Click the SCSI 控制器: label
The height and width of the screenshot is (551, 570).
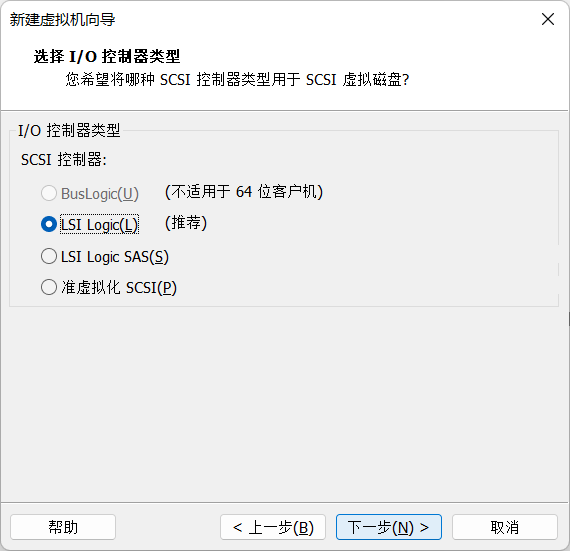click(64, 160)
